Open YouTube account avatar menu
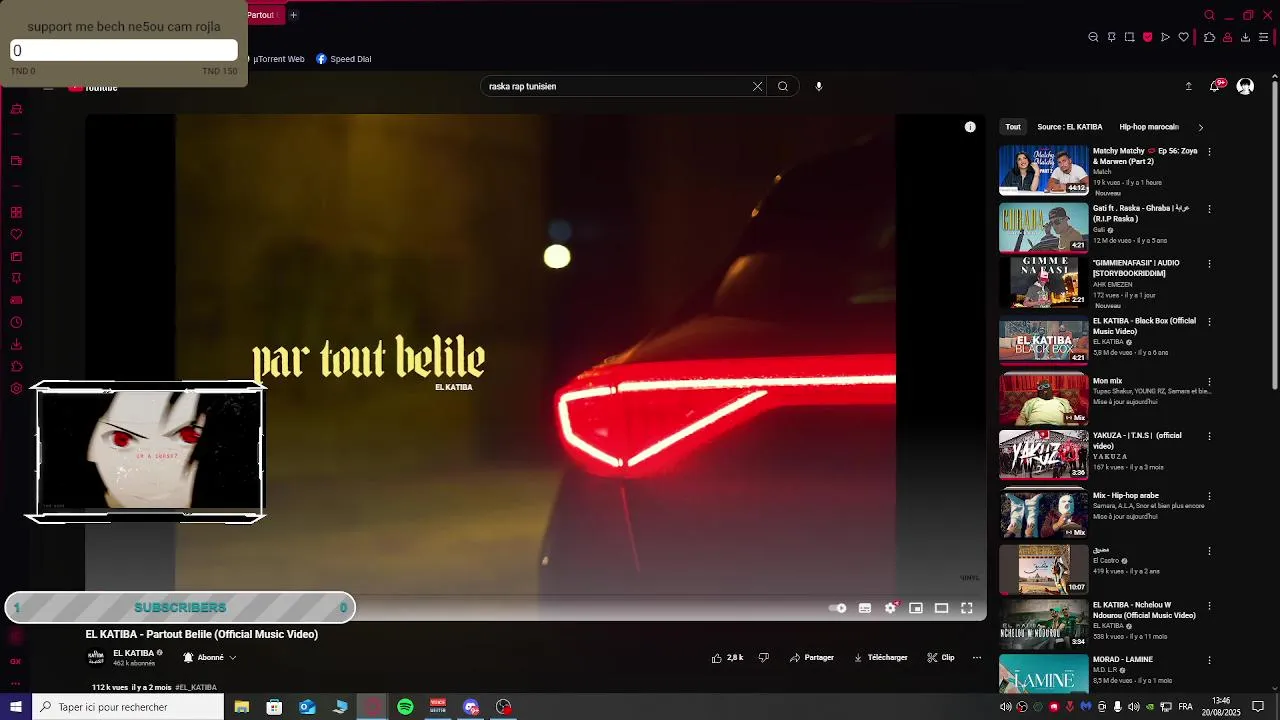1280x720 pixels. tap(1245, 86)
